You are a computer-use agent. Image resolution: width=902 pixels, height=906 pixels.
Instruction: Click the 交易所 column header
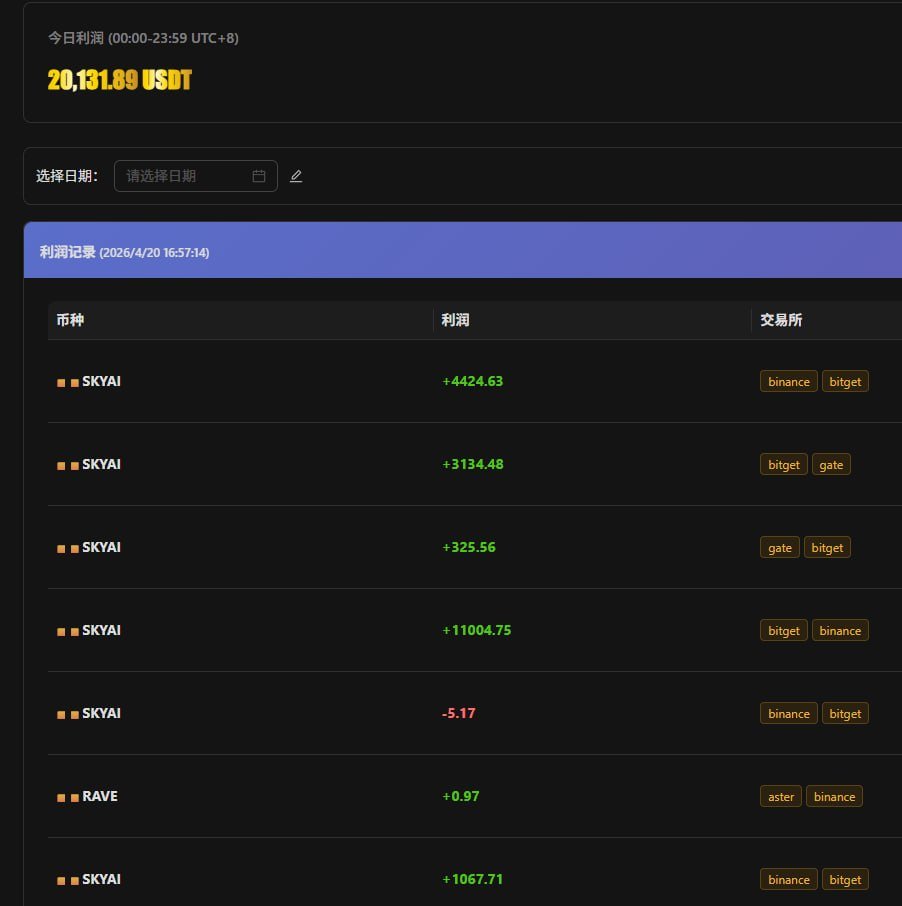pos(781,320)
